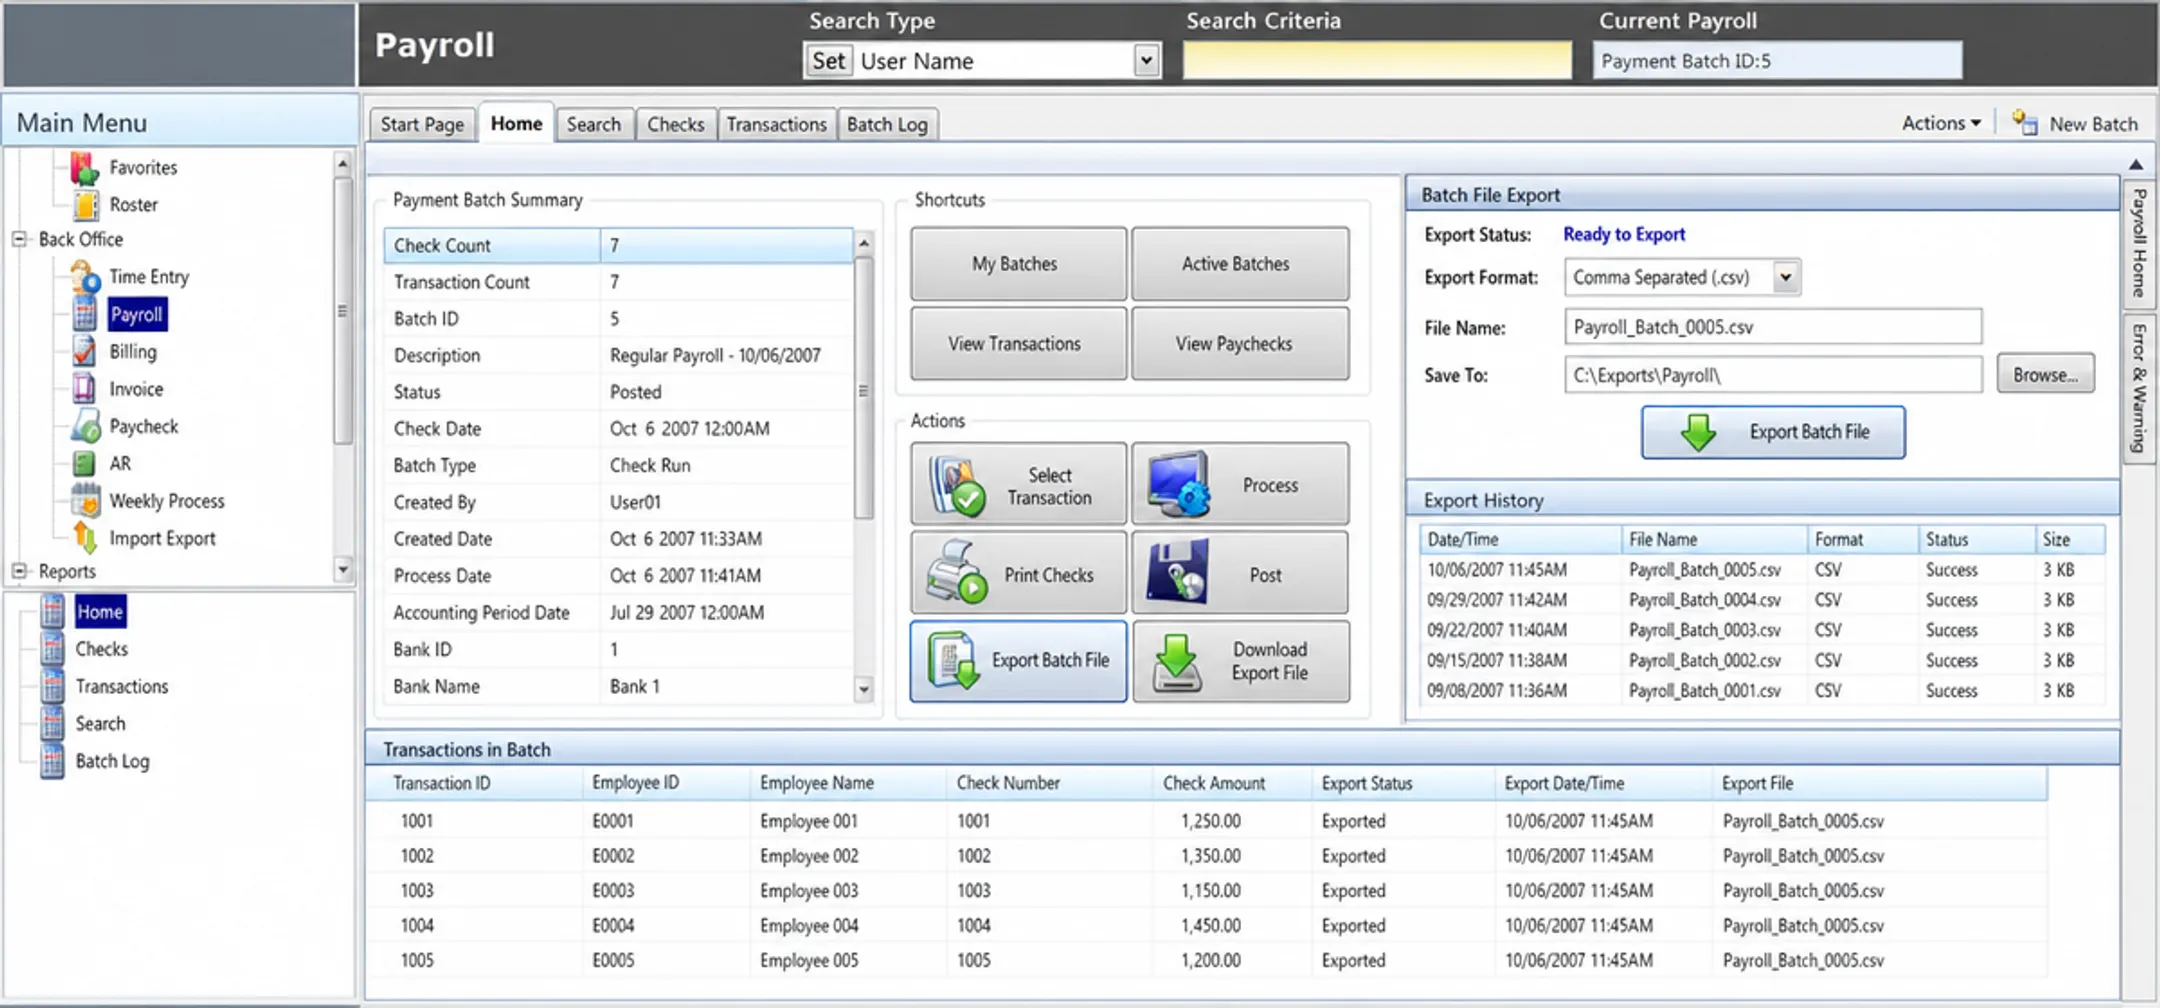Click the Search Criteria input field

point(1377,60)
